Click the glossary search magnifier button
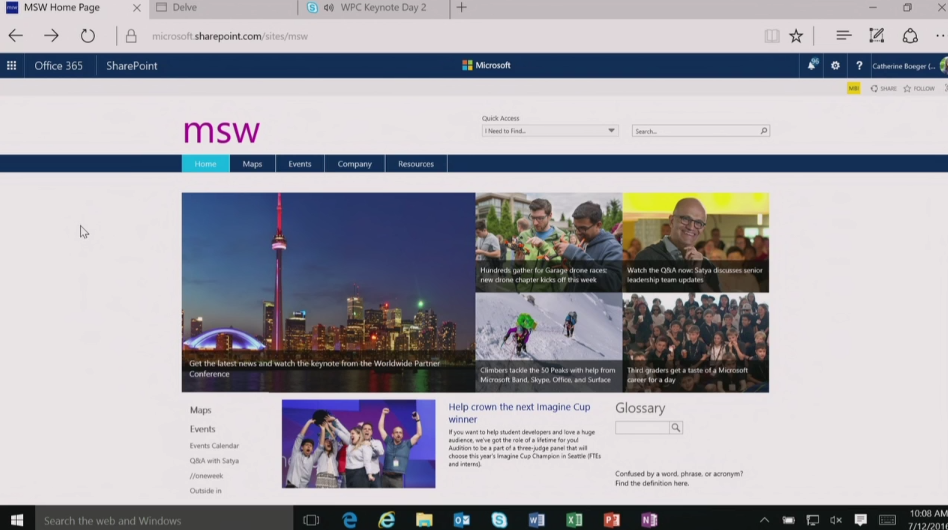The width and height of the screenshot is (948, 530). click(x=676, y=428)
